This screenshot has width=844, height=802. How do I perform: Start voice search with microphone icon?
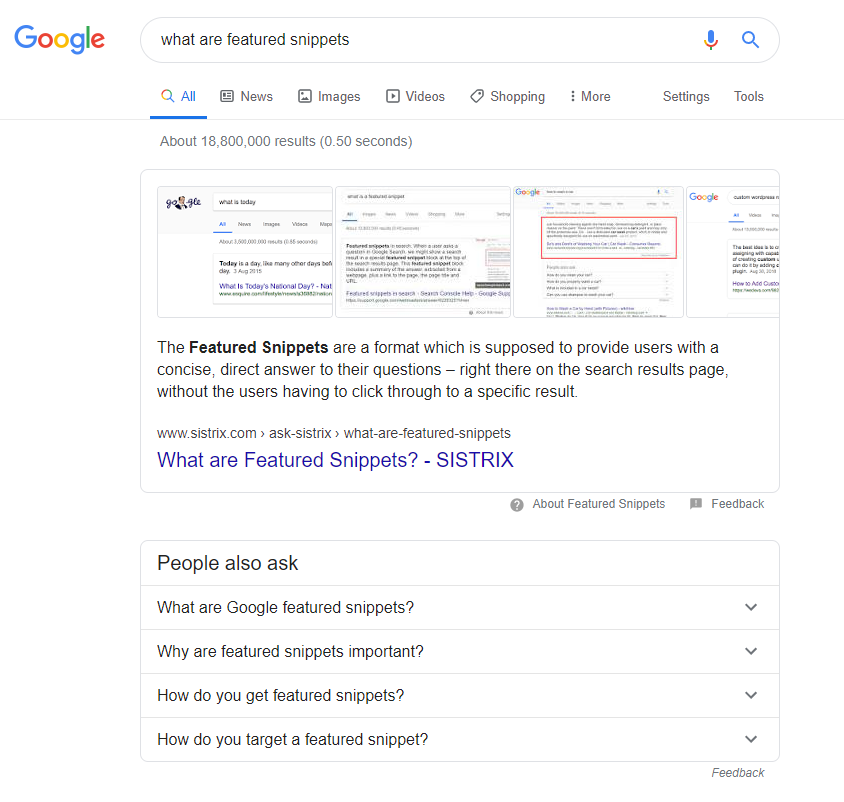711,40
